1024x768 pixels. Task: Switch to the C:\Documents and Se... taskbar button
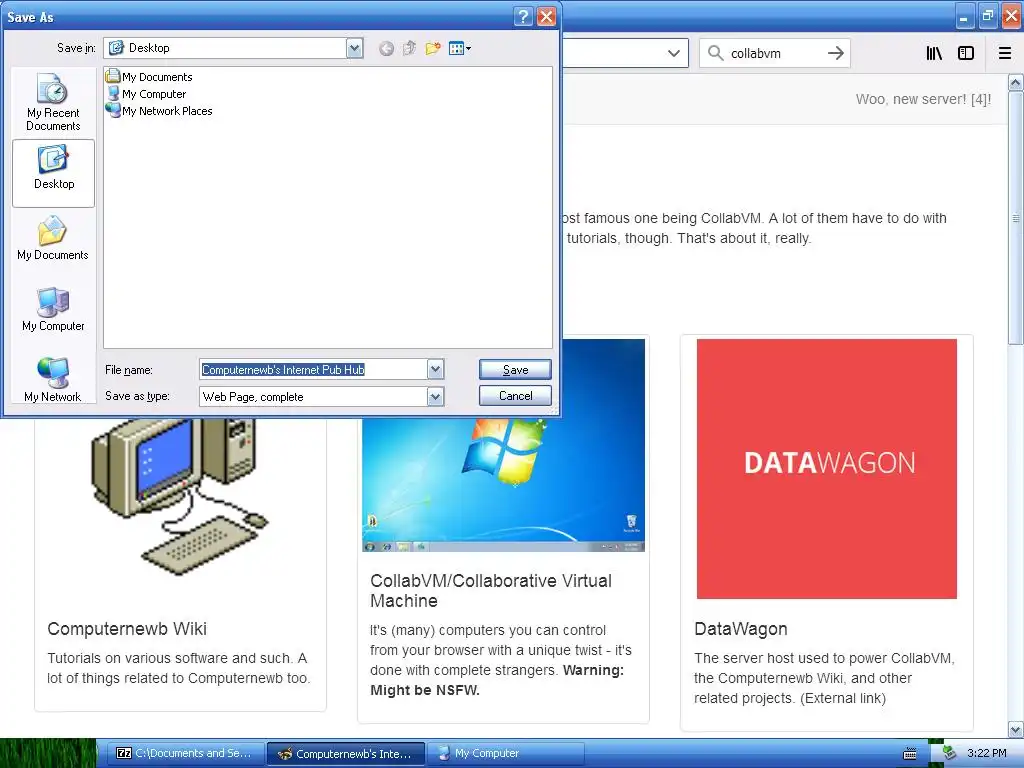pyautogui.click(x=185, y=753)
